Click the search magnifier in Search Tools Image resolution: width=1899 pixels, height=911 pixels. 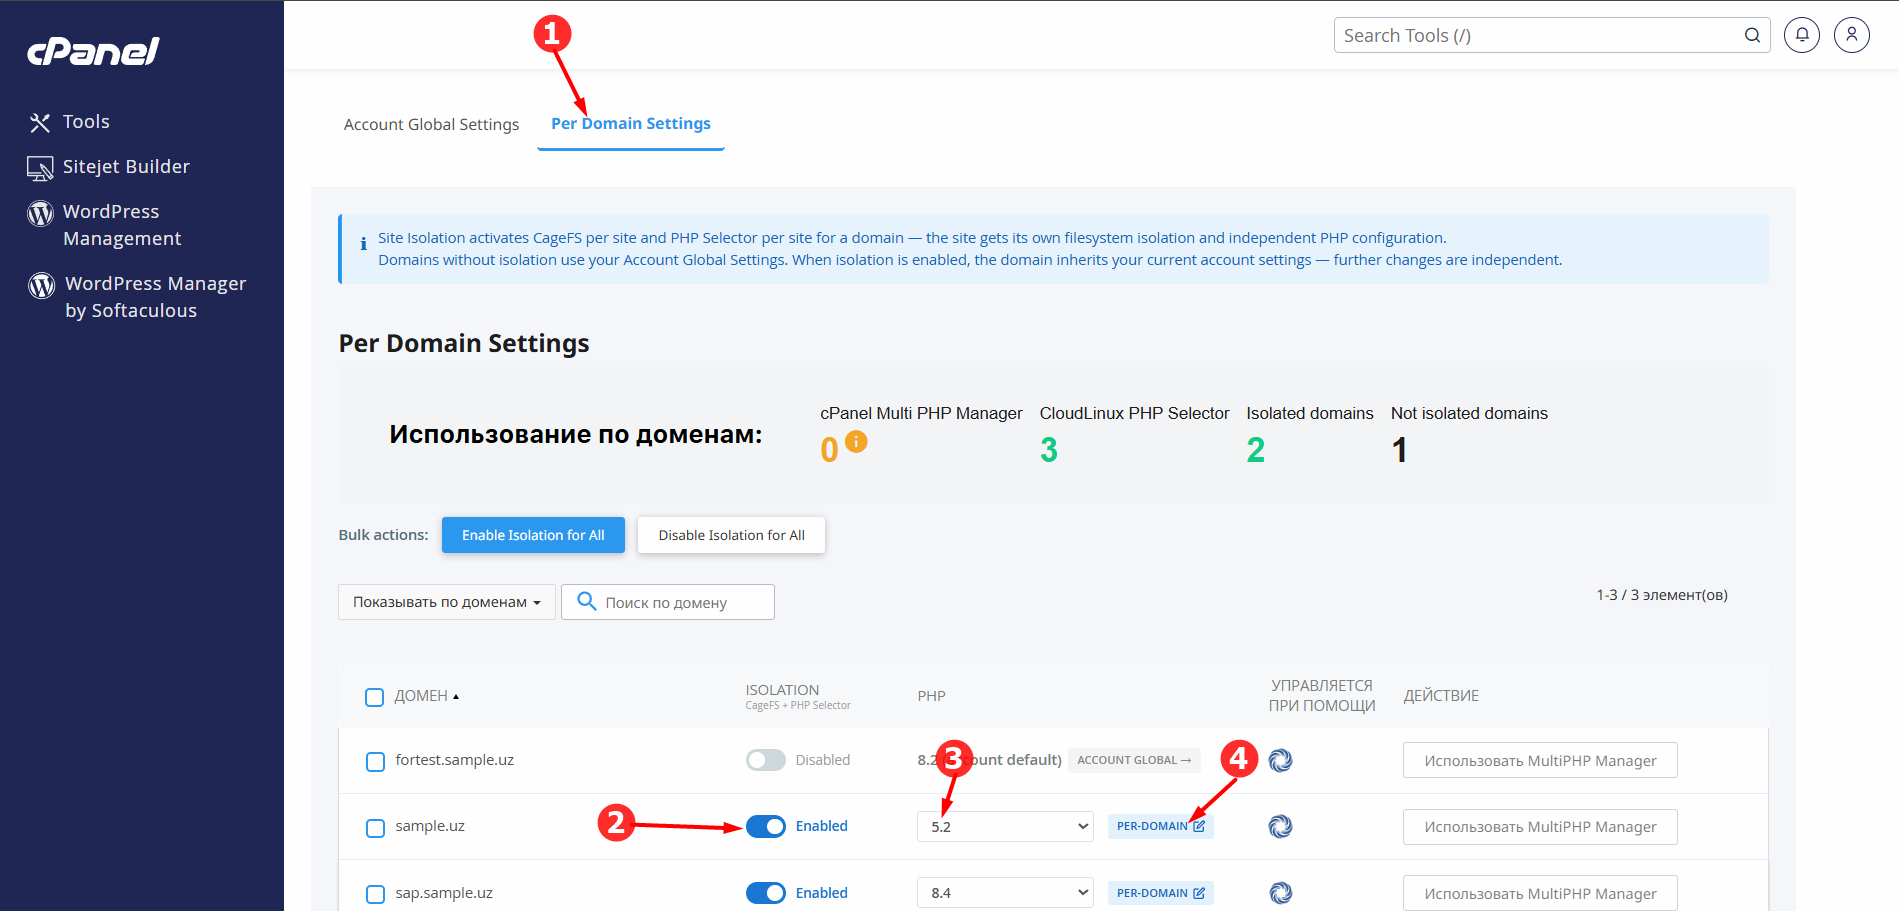coord(1752,35)
